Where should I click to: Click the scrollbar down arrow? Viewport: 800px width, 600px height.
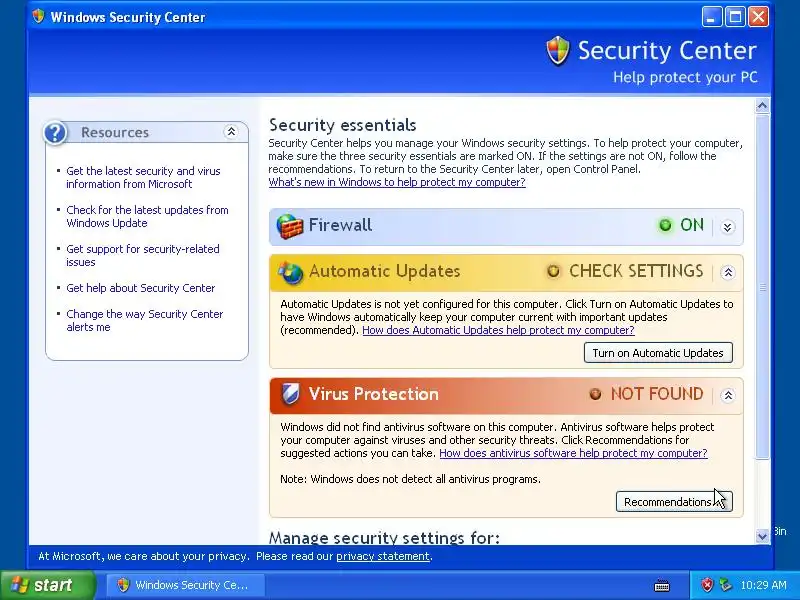(x=762, y=536)
